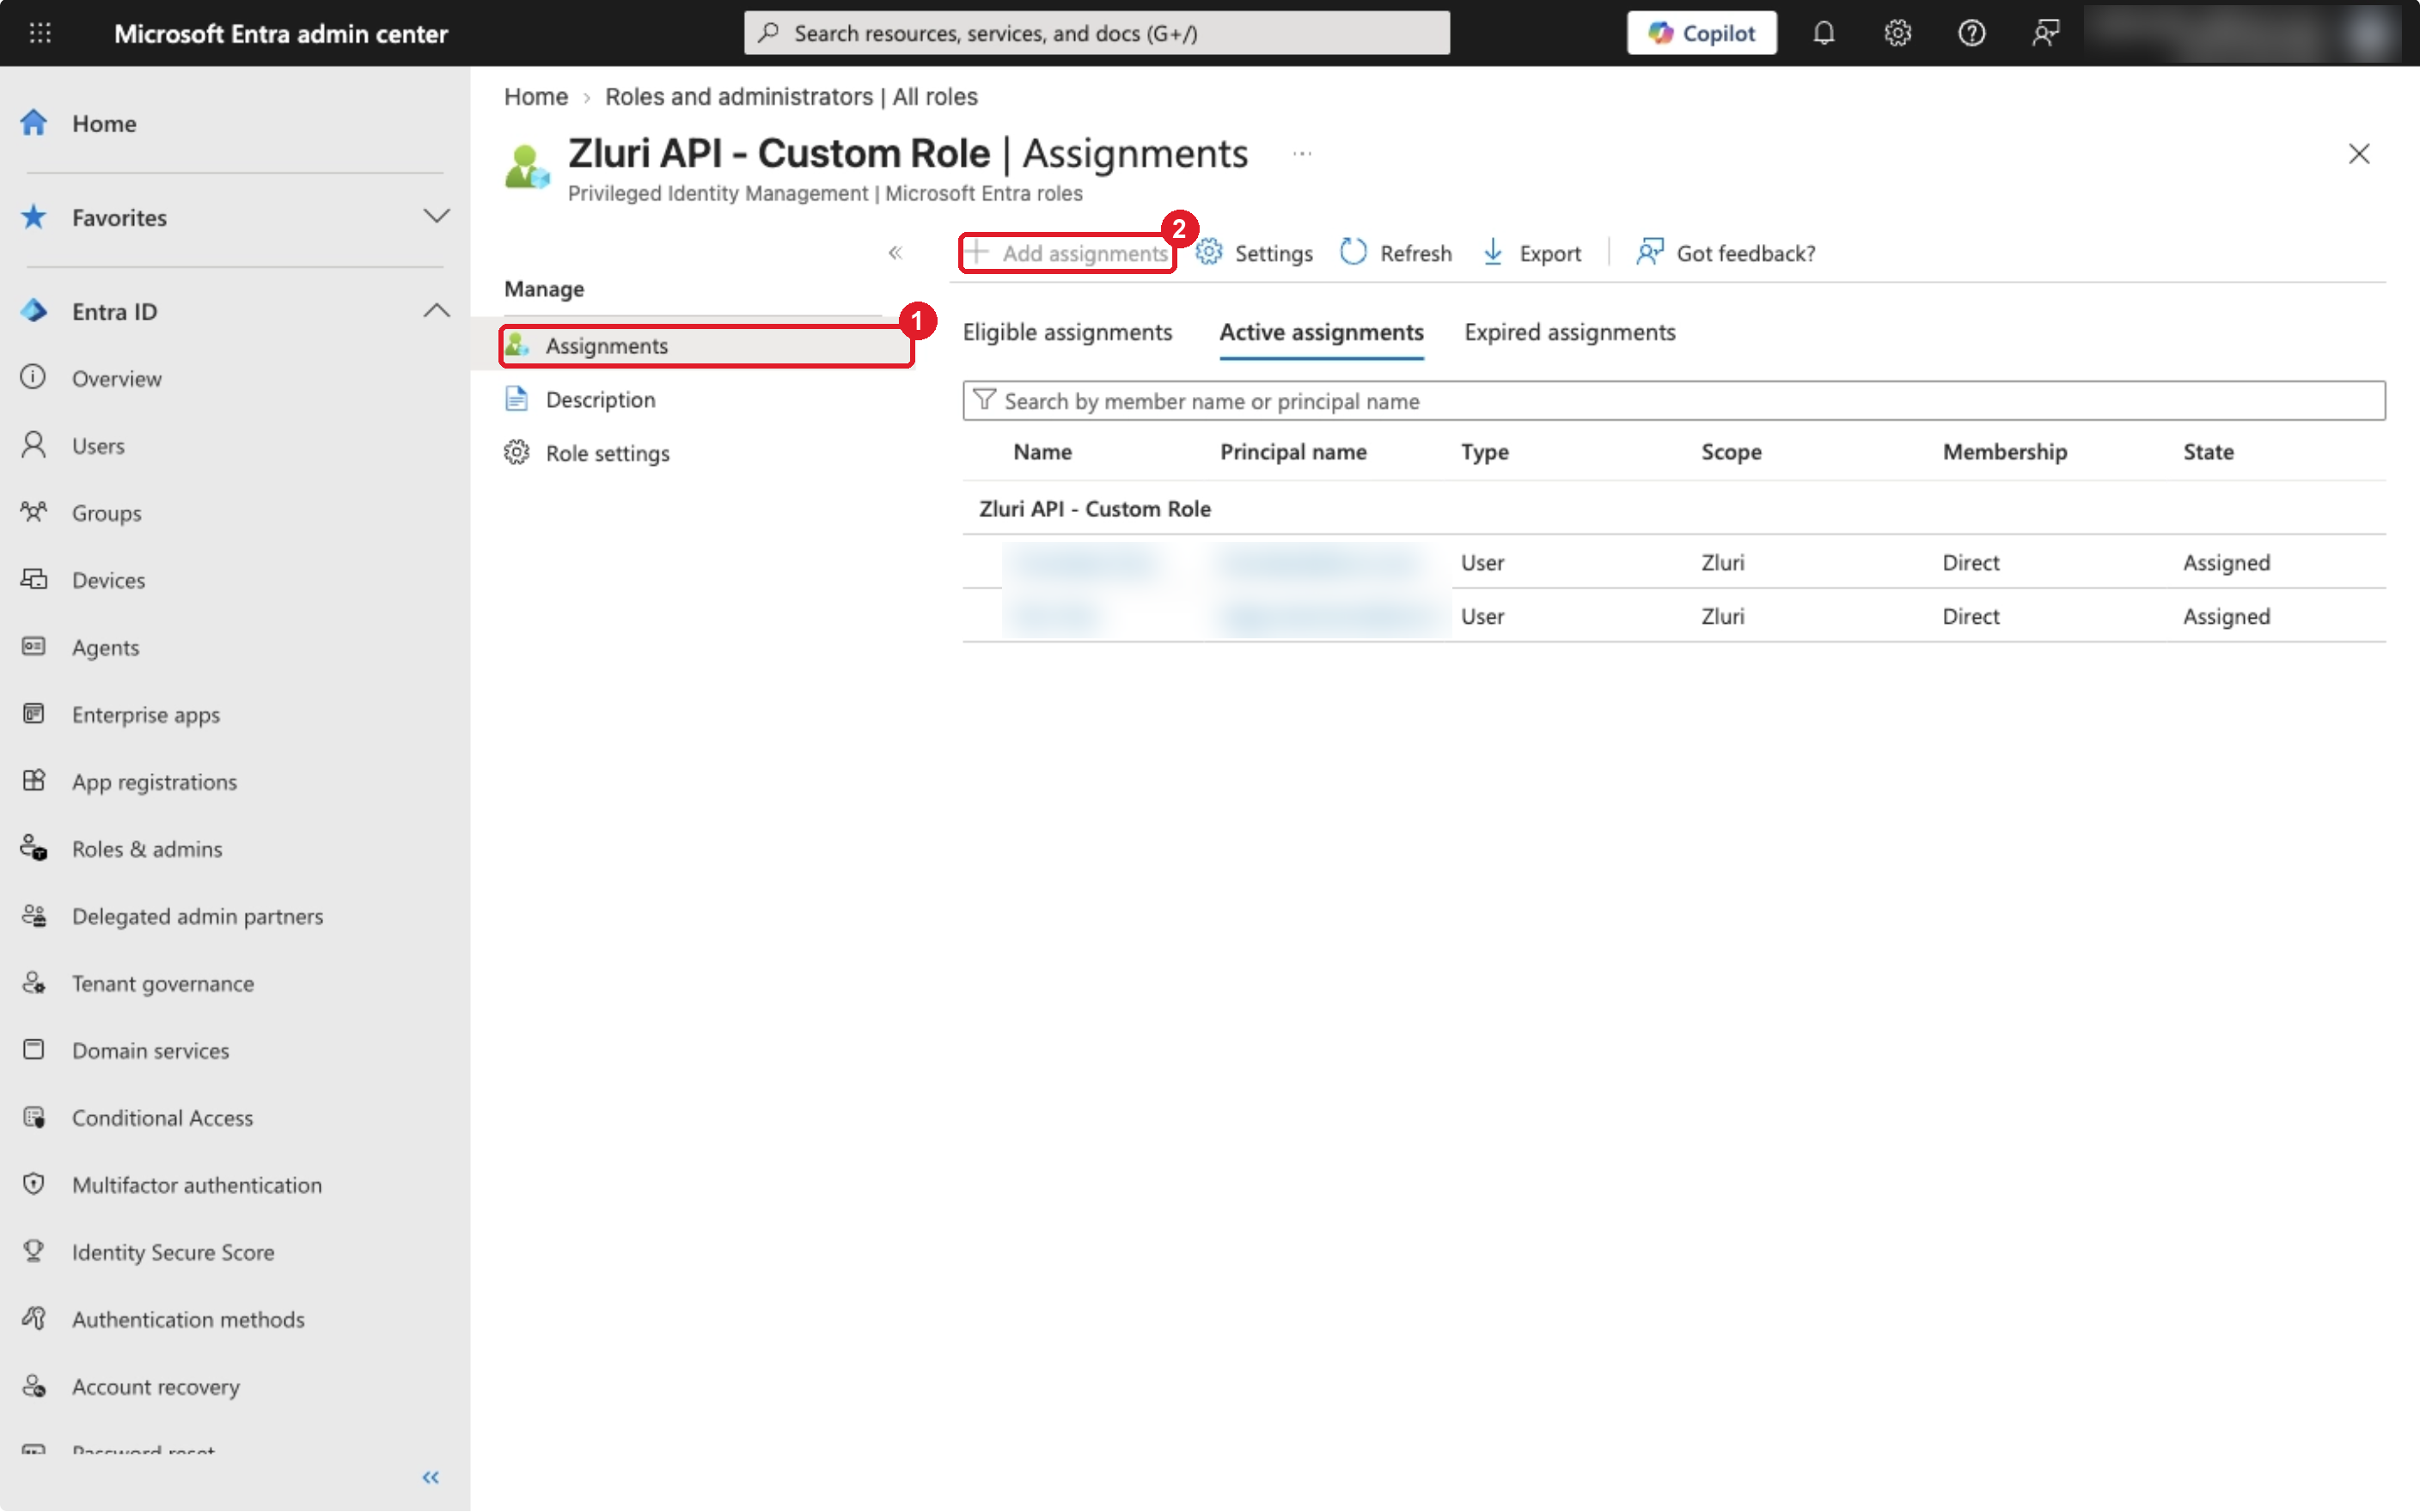Open Settings in the toolbar
Image resolution: width=2420 pixels, height=1512 pixels.
click(x=1255, y=253)
